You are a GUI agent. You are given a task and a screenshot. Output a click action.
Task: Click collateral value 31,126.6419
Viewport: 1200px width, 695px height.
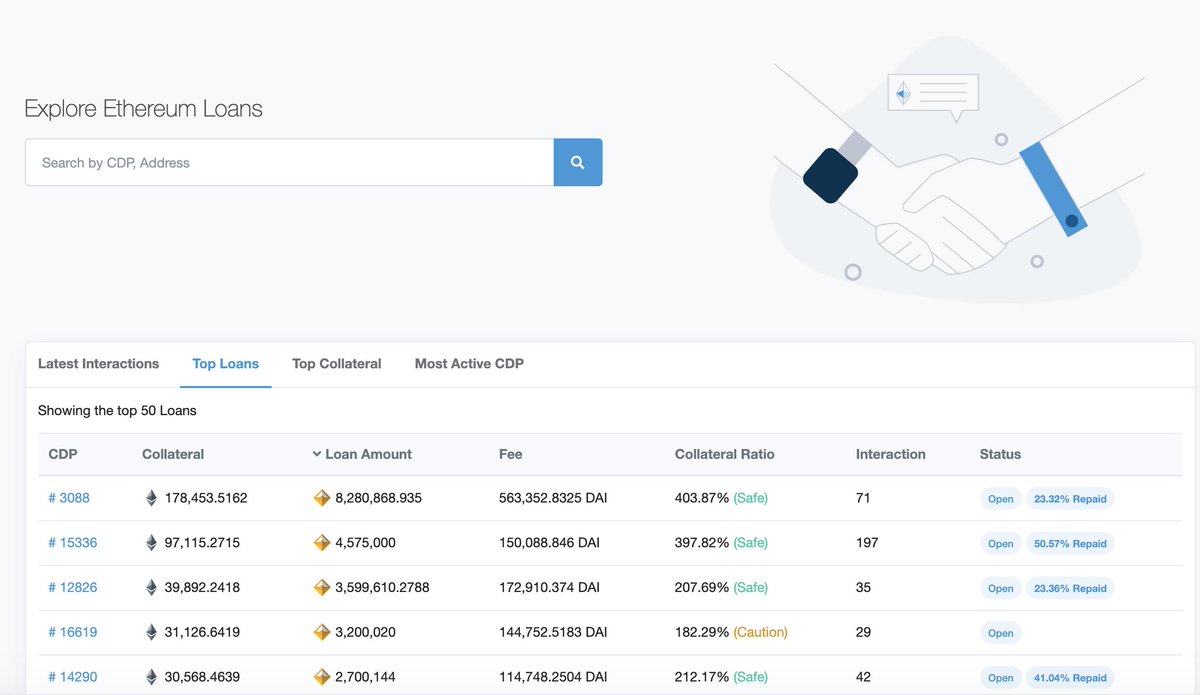202,632
